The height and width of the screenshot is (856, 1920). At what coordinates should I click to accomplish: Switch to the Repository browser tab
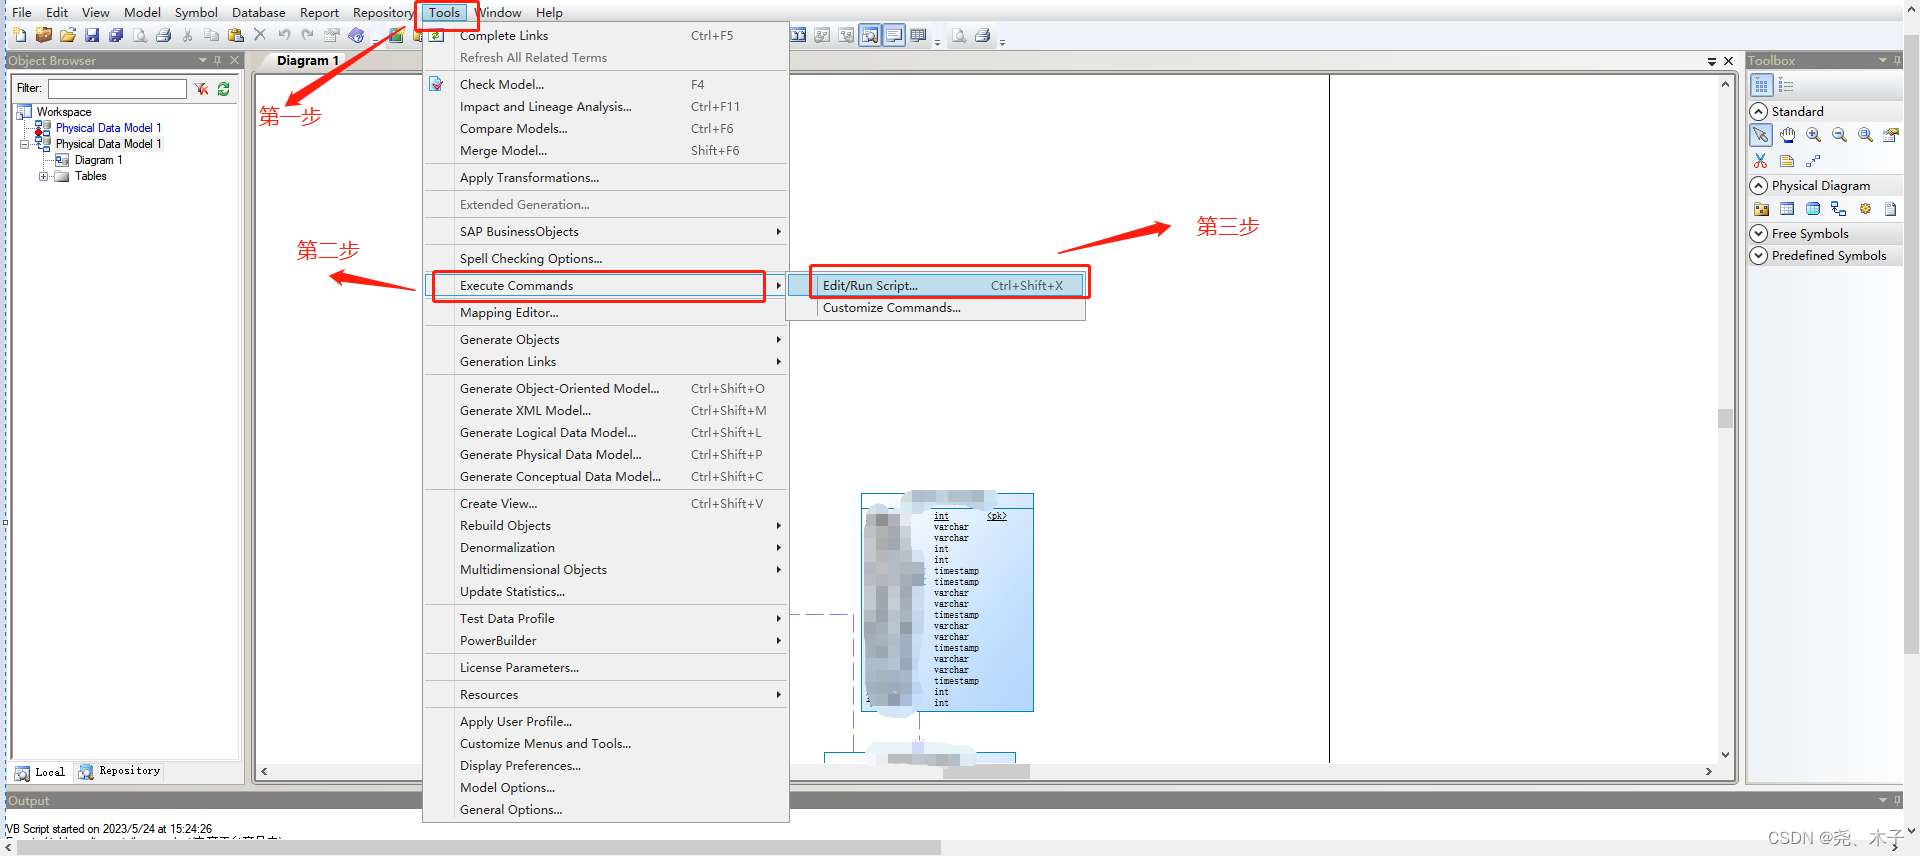[119, 771]
